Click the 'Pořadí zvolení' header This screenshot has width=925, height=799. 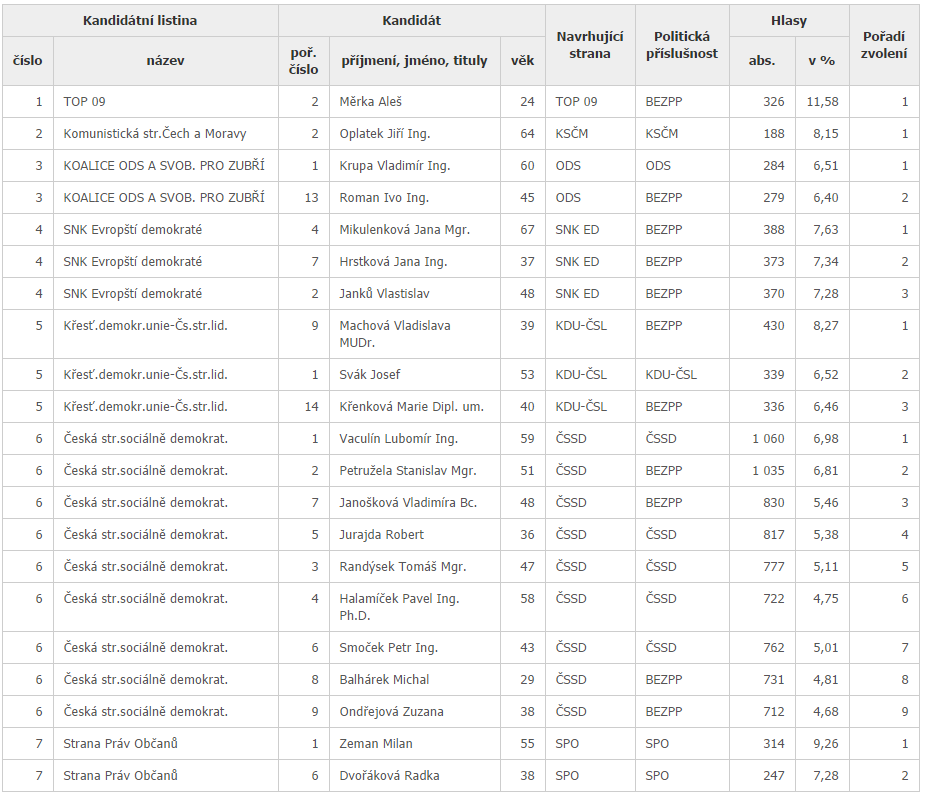click(884, 45)
